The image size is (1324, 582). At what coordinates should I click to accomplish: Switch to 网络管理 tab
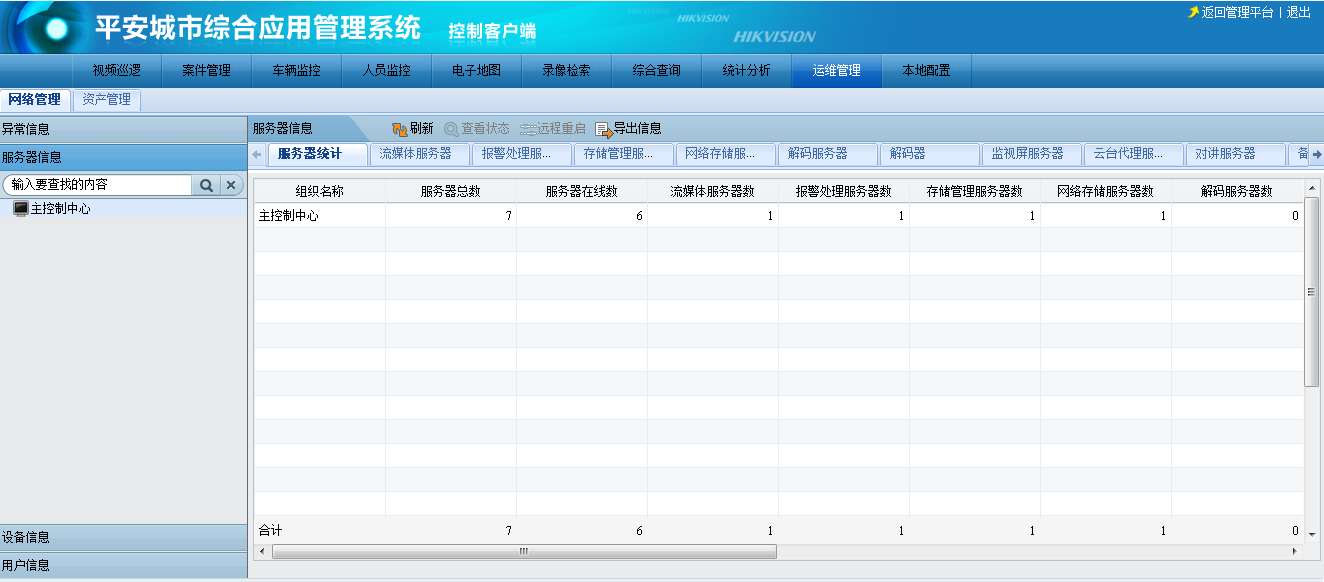35,100
